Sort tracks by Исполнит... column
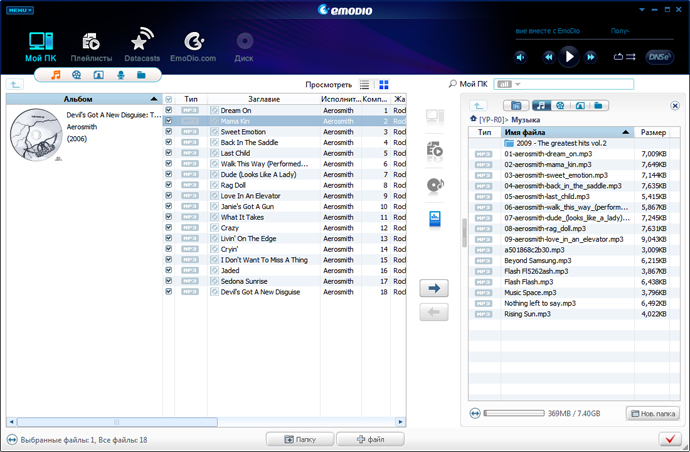The image size is (690, 452). (341, 99)
